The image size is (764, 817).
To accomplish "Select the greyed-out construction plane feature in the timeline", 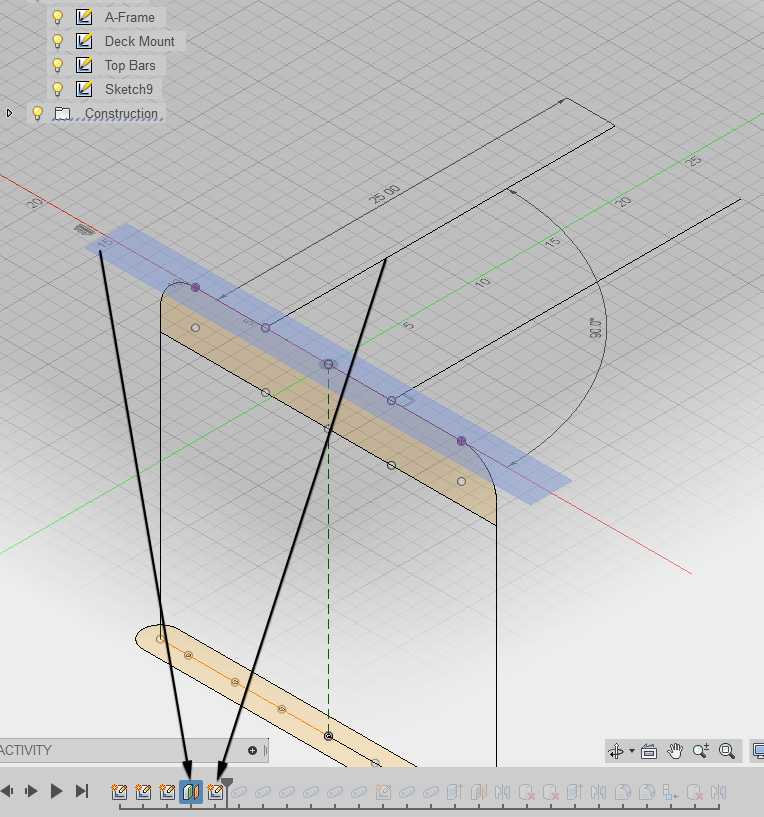I will click(479, 792).
